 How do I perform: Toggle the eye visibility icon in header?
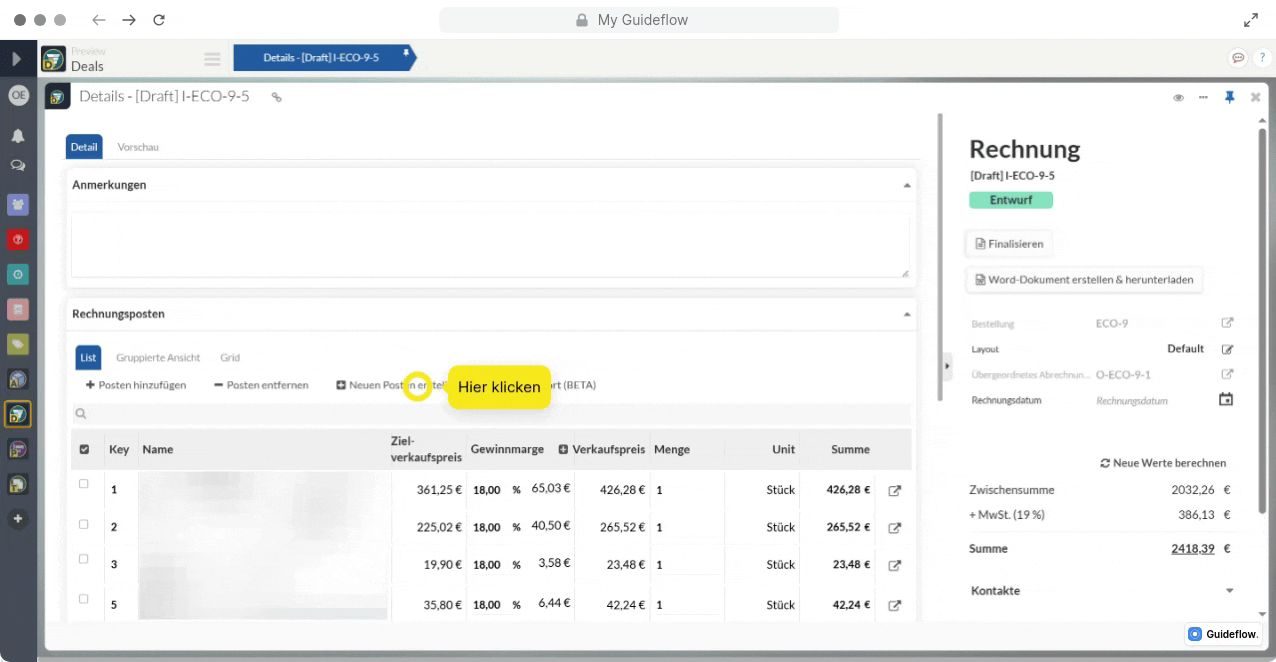[x=1178, y=98]
